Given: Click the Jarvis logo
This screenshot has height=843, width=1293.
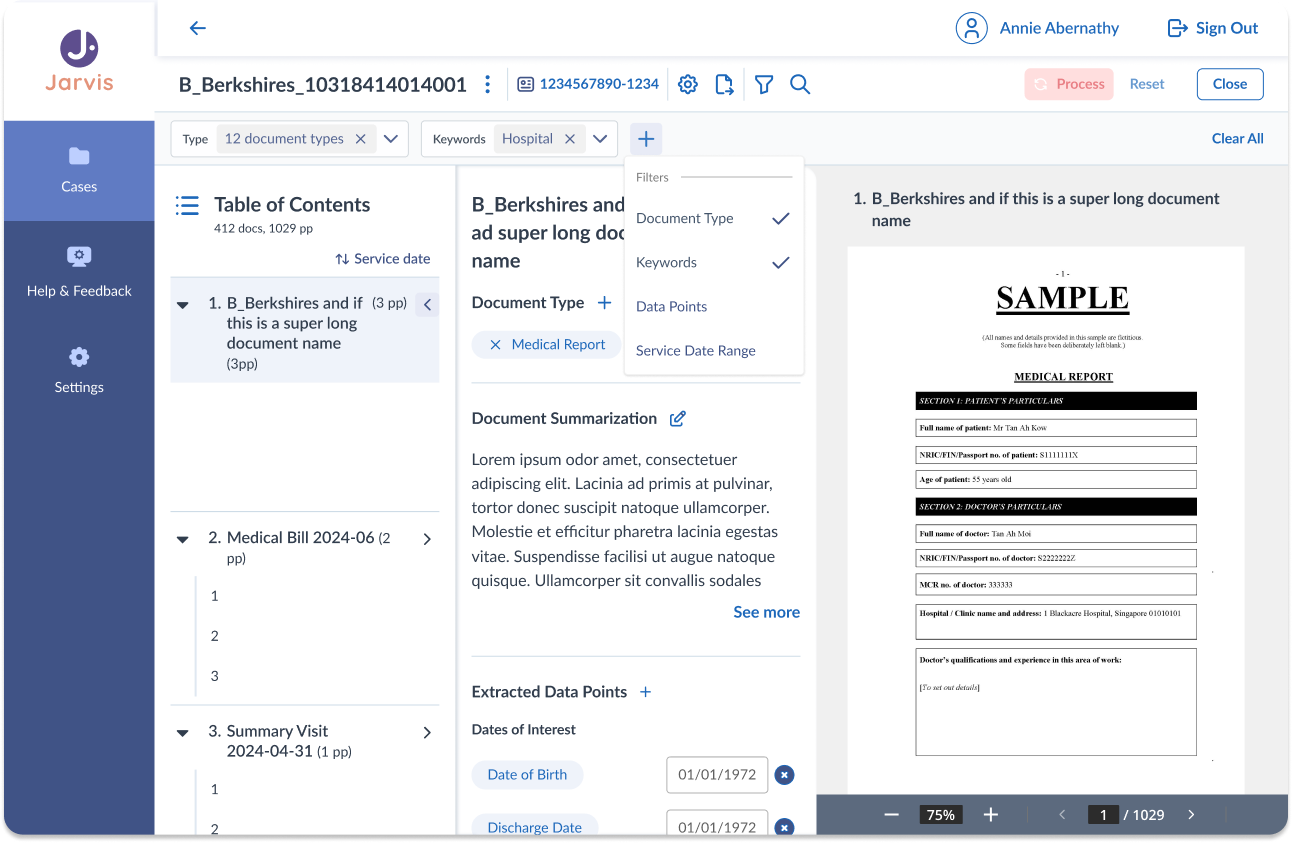Looking at the screenshot, I should pyautogui.click(x=79, y=60).
